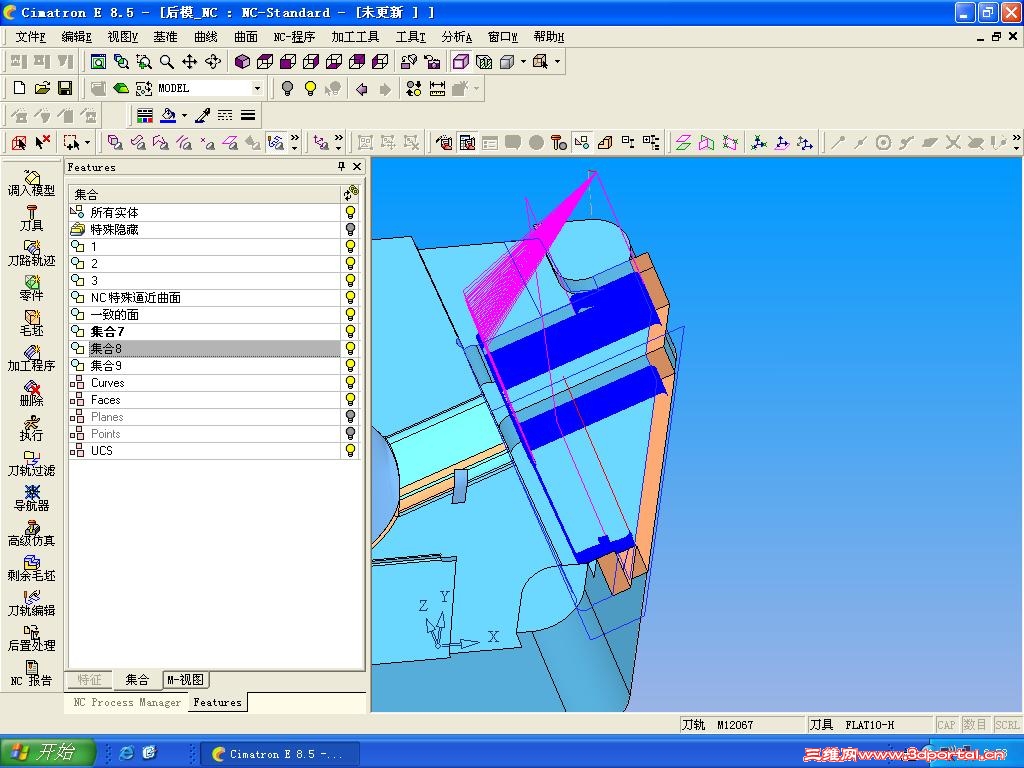1024x768 pixels.
Task: Toggle visibility bulb for 集合7
Action: (x=350, y=331)
